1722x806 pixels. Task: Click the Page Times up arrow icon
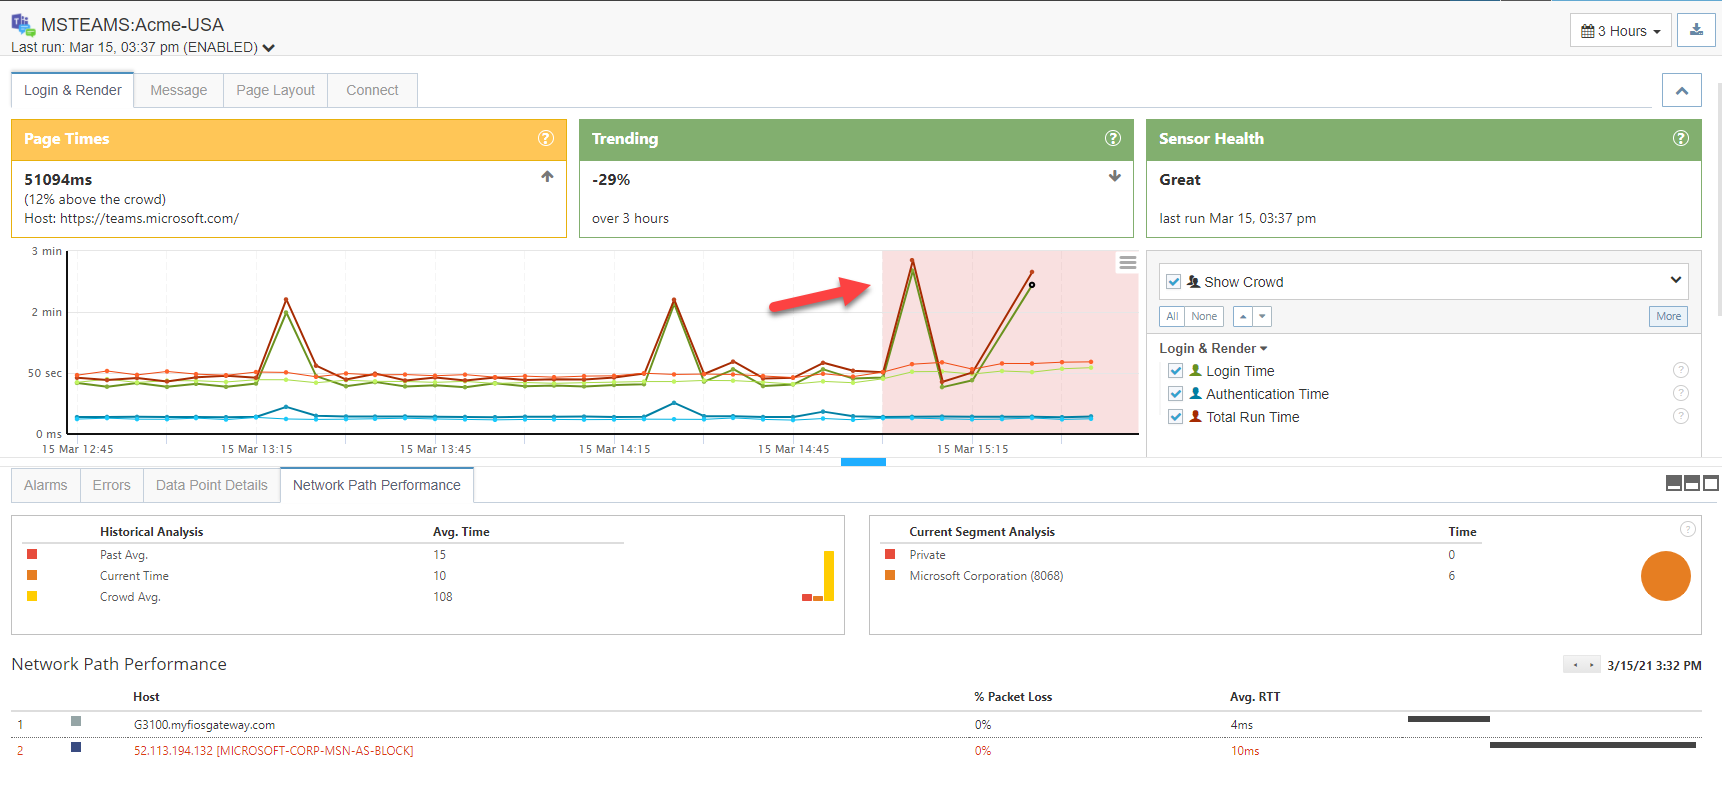[547, 176]
